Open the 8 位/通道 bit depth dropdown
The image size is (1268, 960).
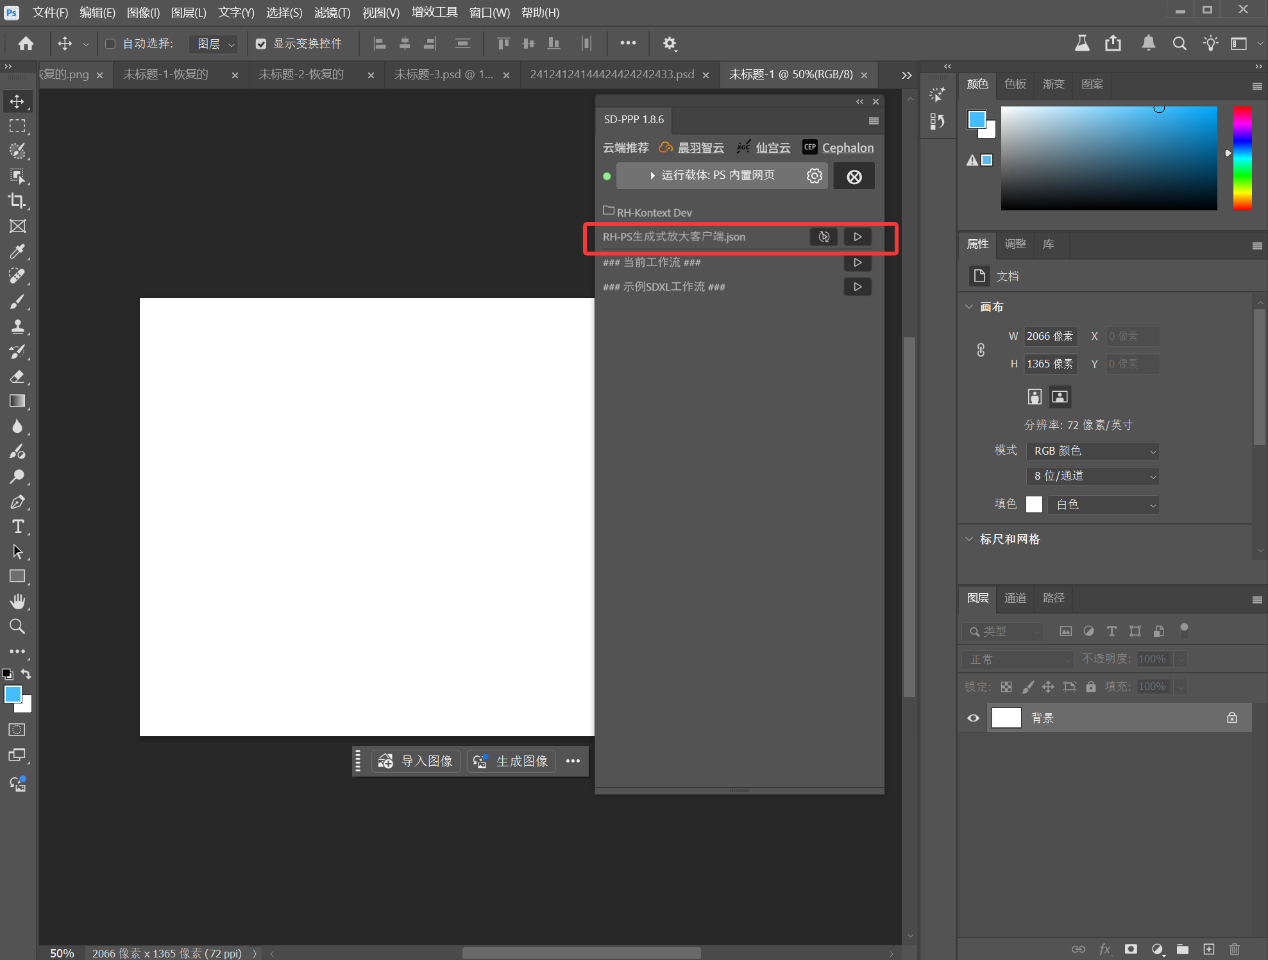click(x=1094, y=476)
